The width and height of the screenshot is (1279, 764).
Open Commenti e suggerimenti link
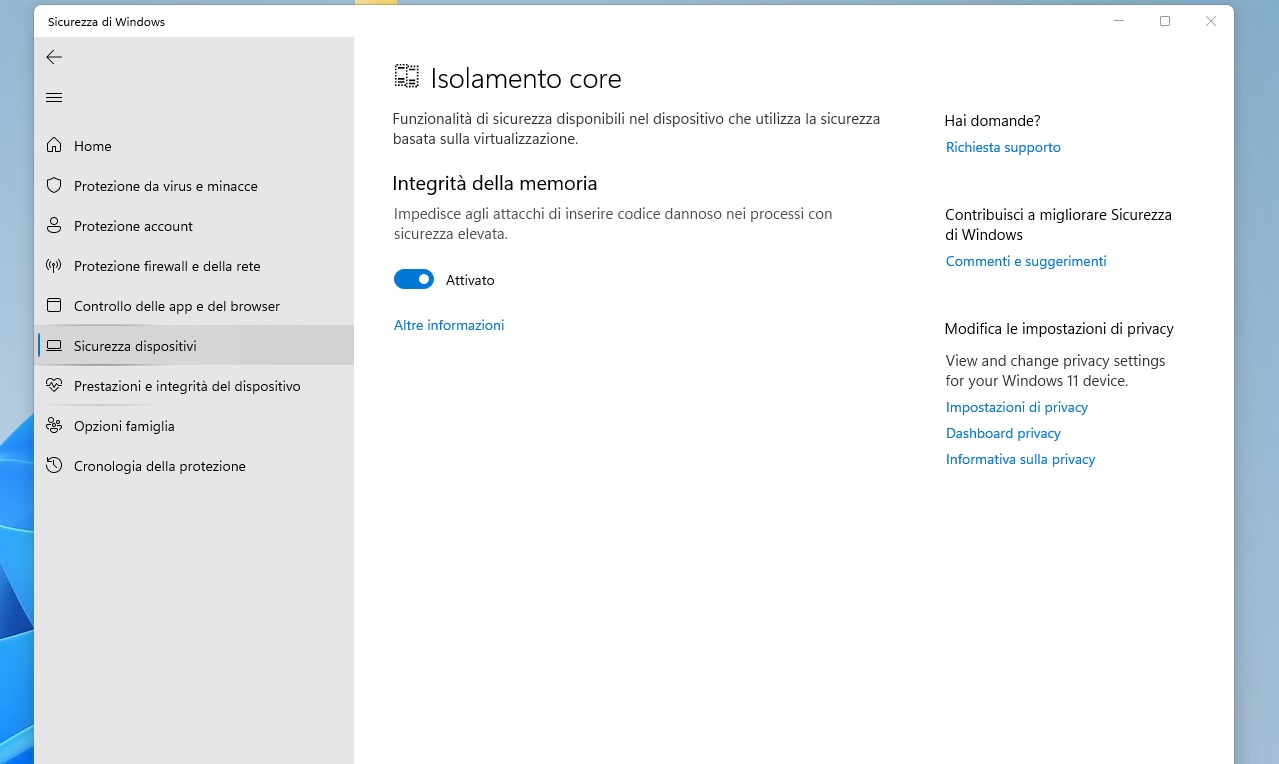1026,261
